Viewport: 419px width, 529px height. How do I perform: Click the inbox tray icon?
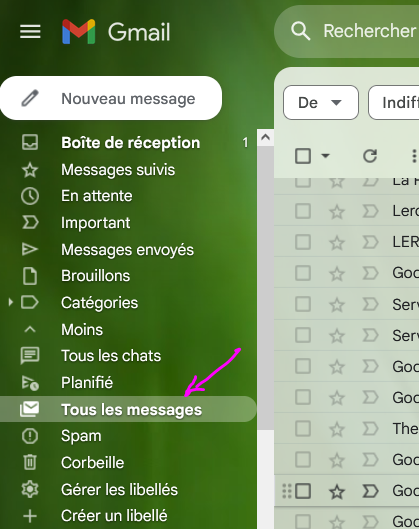tap(30, 142)
